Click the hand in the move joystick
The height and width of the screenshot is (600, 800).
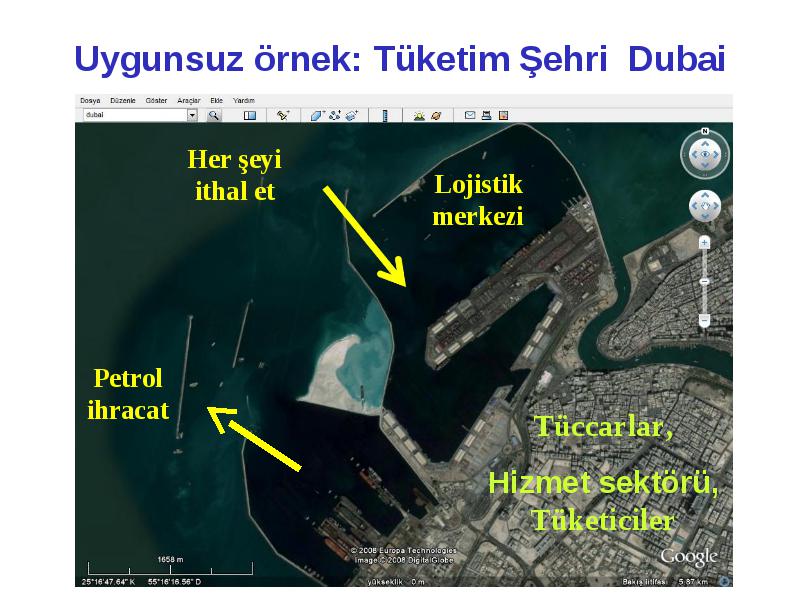coord(705,206)
